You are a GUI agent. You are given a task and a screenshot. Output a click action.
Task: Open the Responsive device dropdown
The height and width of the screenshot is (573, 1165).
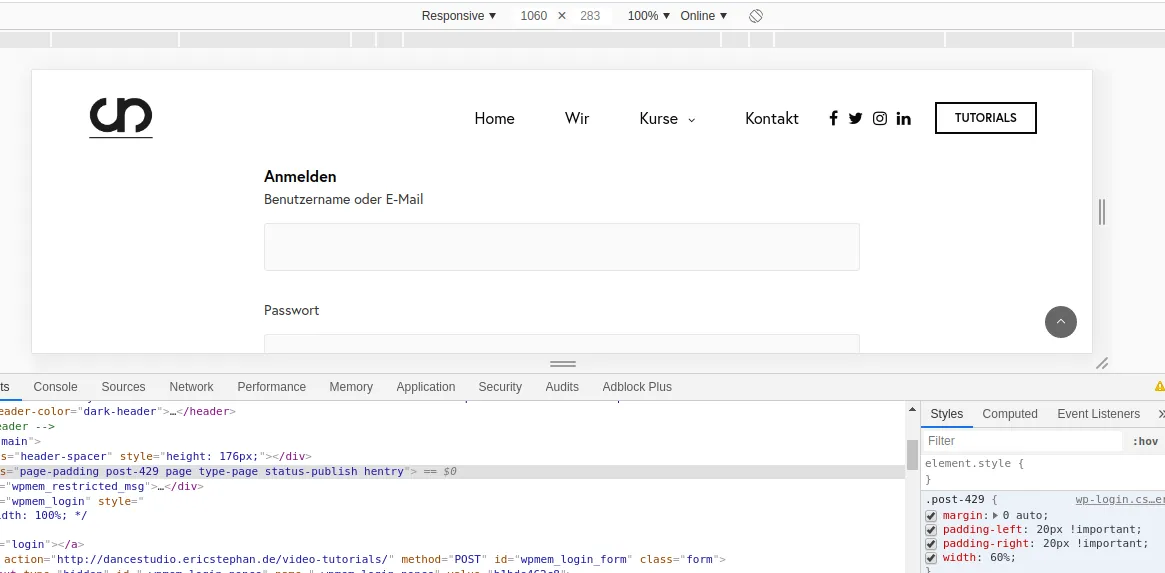pos(458,16)
